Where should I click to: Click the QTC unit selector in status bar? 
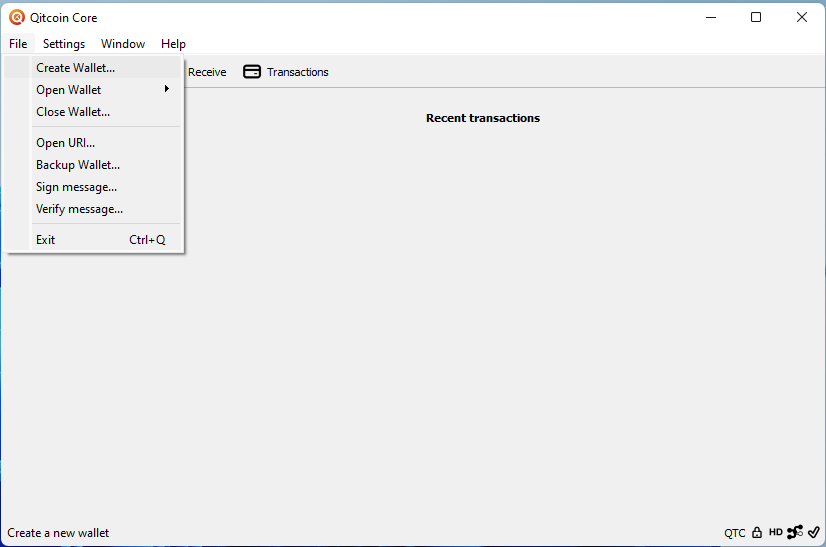pyautogui.click(x=734, y=533)
